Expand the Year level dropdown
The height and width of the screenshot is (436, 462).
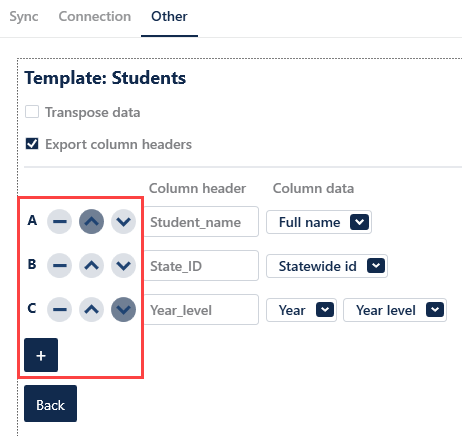(395, 310)
